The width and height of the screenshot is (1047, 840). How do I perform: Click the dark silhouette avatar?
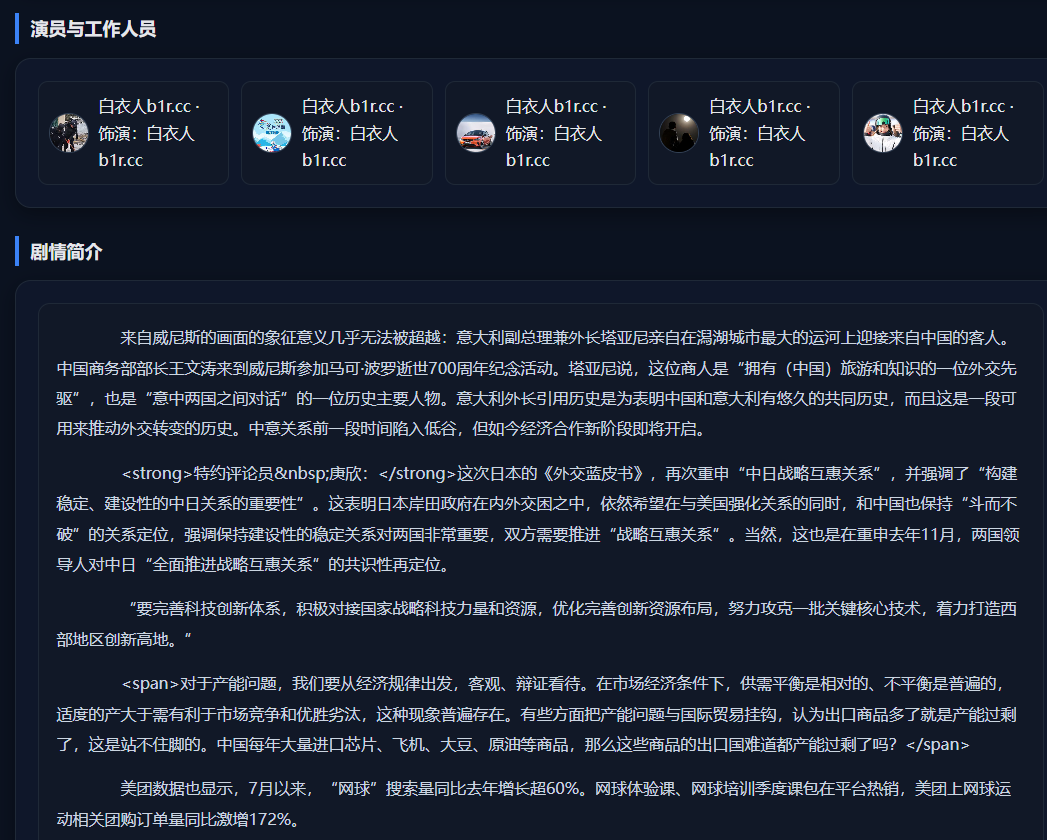679,133
